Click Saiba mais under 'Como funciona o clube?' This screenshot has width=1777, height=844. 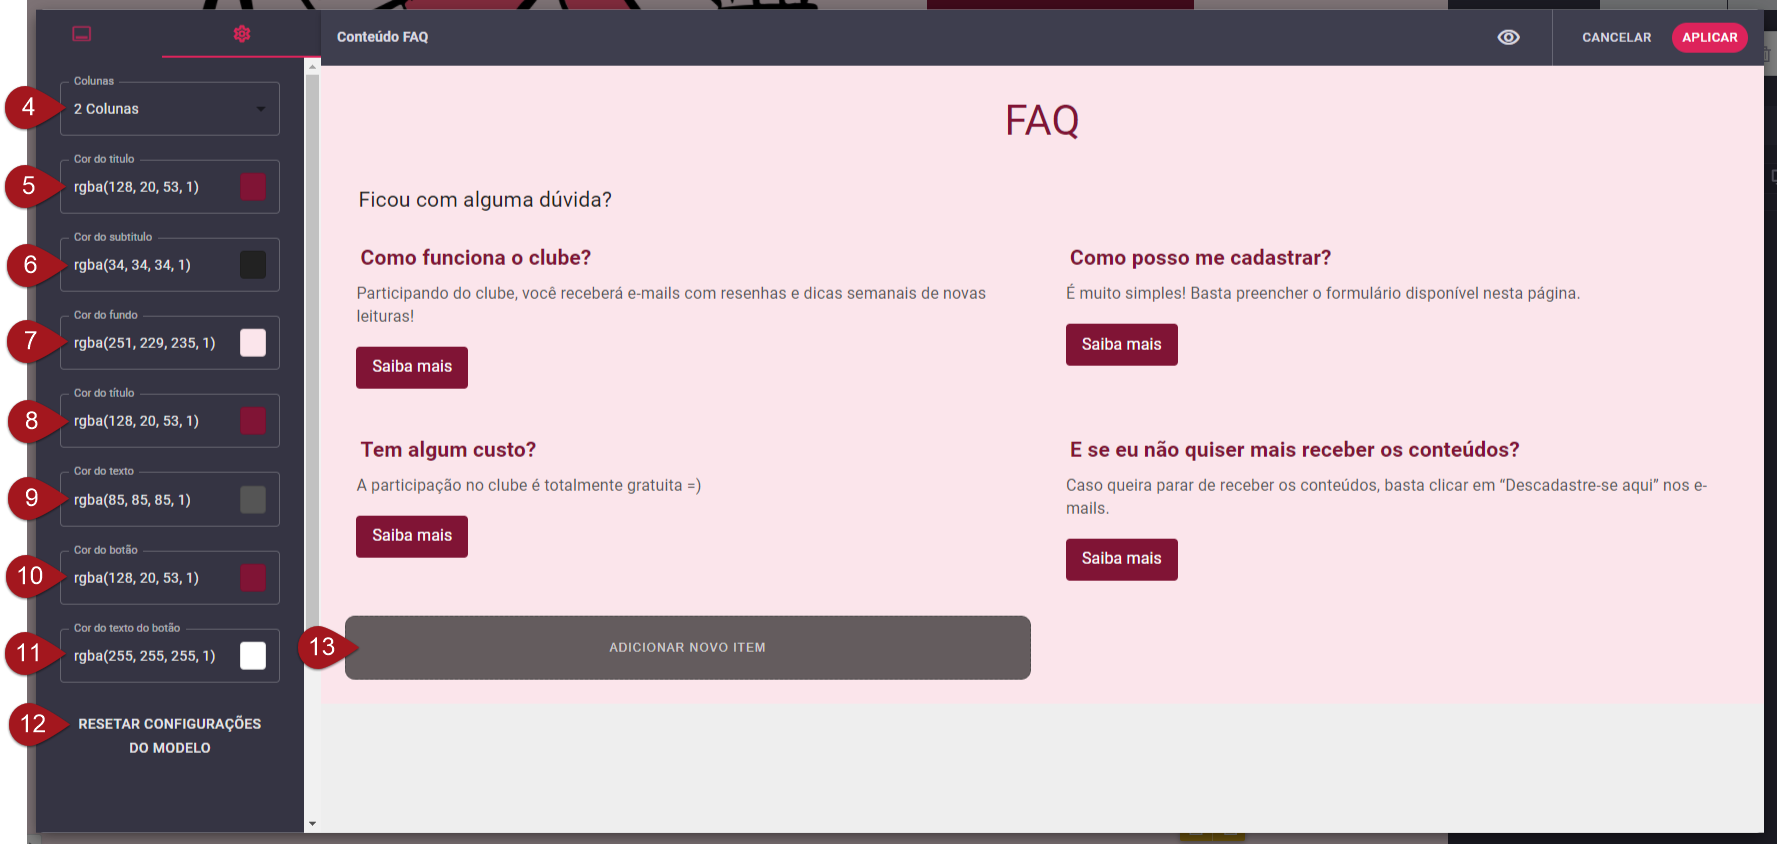point(412,367)
